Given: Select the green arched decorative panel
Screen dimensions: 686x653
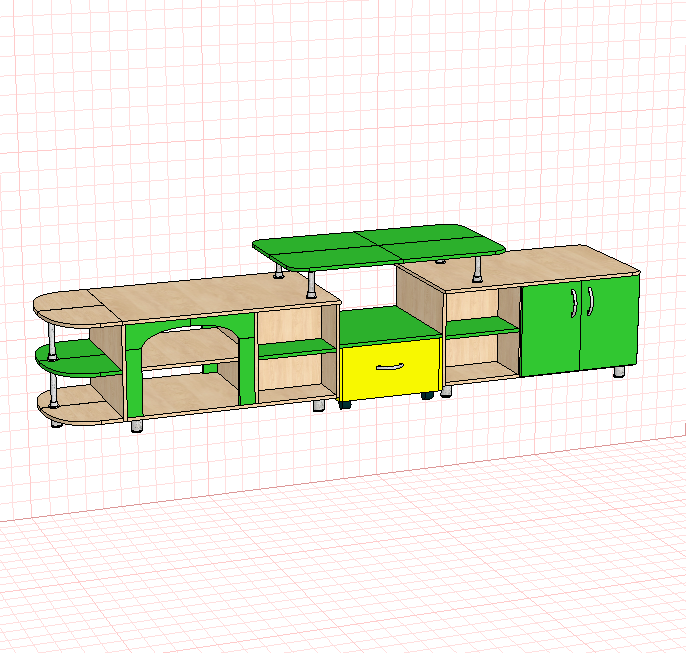Looking at the screenshot, I should coord(190,366).
